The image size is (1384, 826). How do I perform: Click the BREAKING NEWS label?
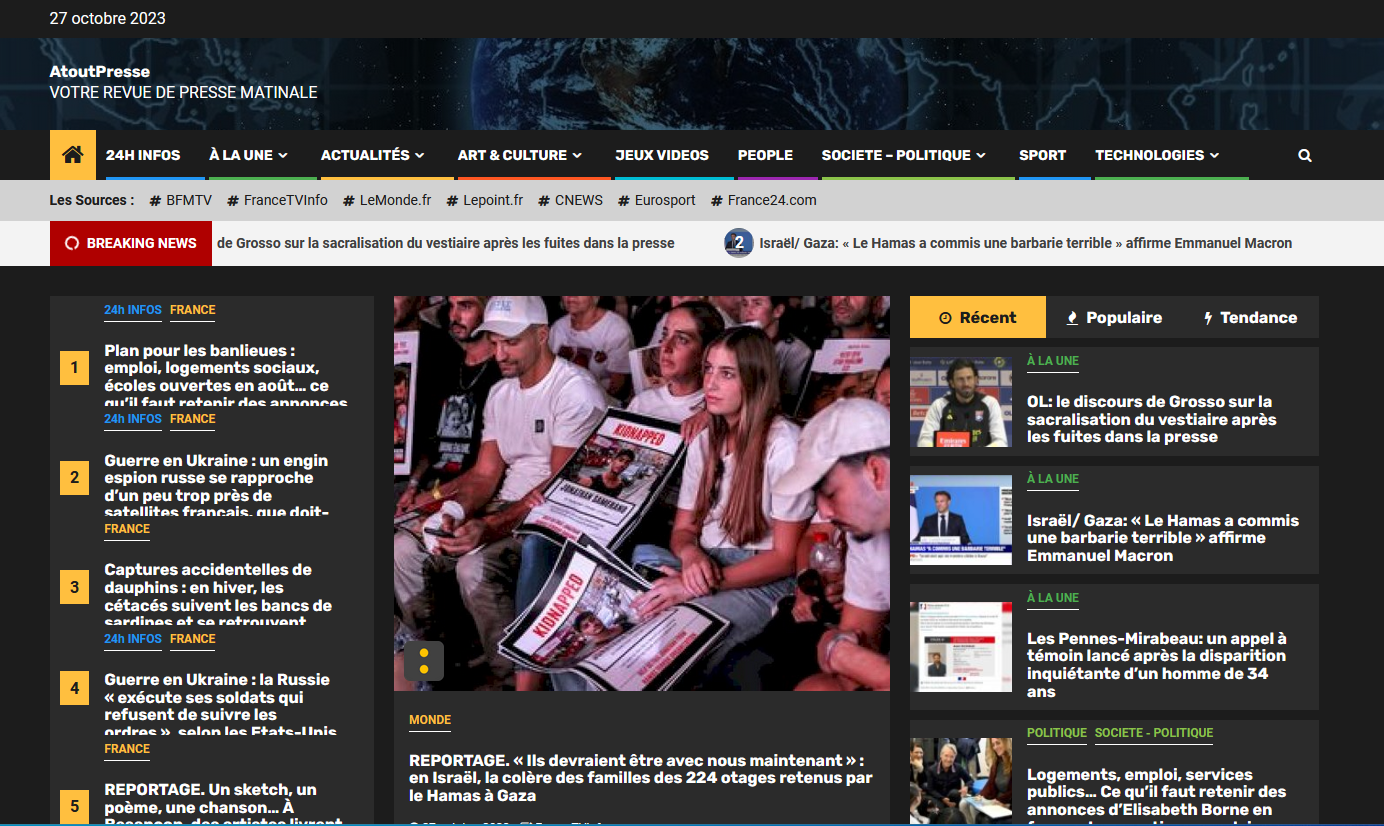(131, 243)
